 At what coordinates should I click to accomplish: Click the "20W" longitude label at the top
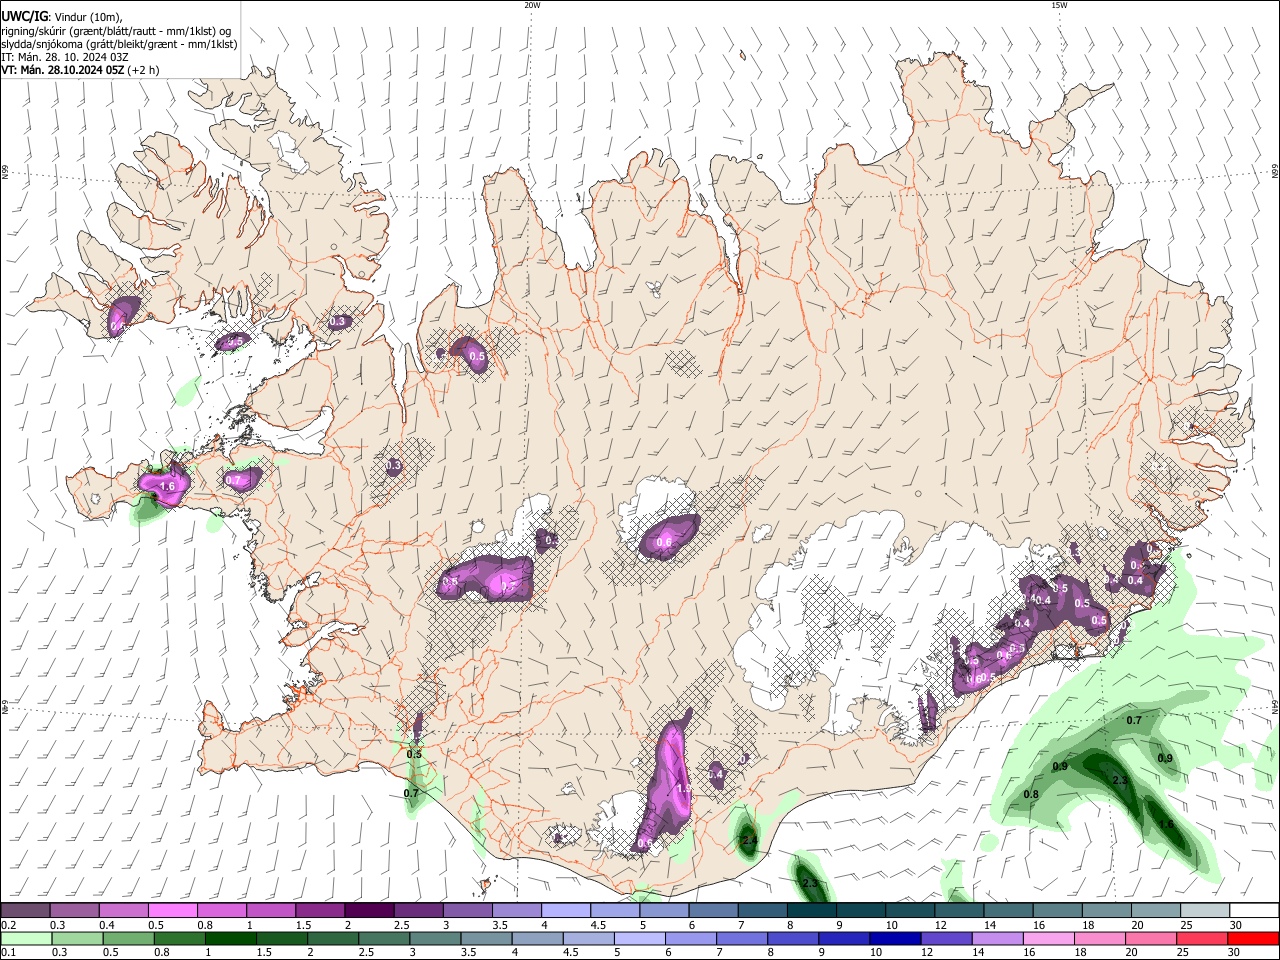click(x=532, y=5)
